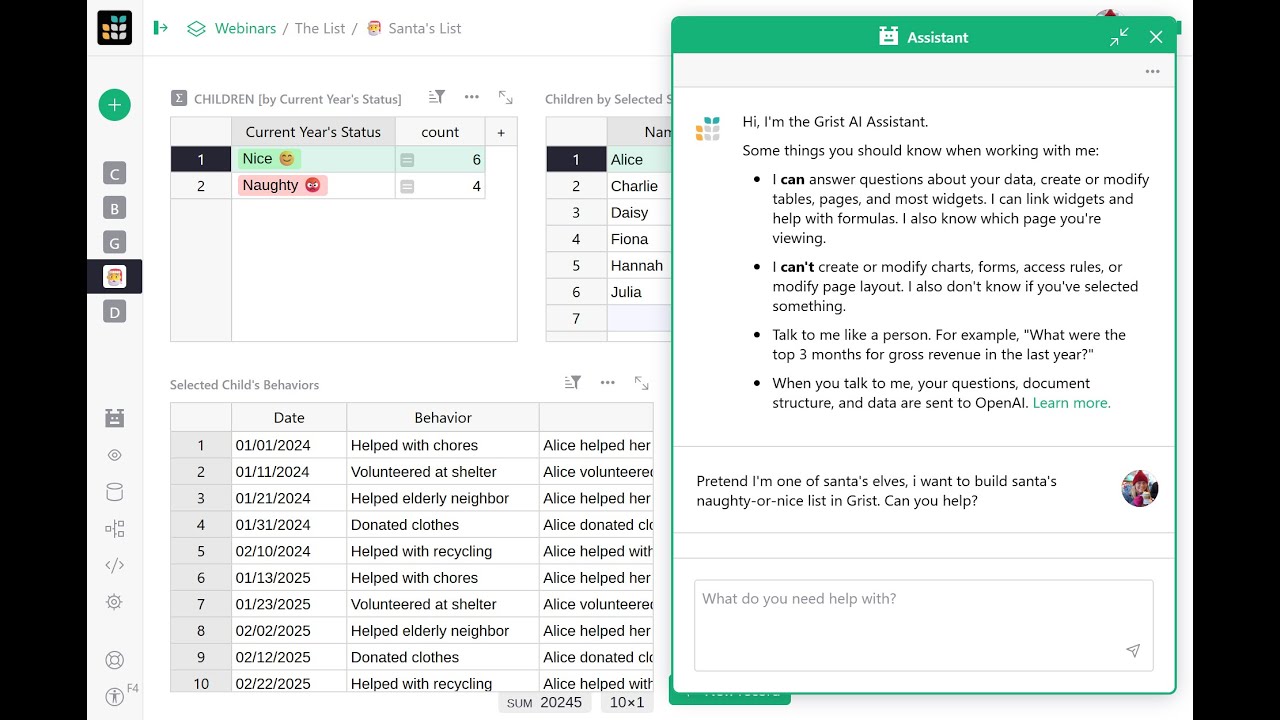
Task: Click the Date column header
Action: click(x=289, y=418)
